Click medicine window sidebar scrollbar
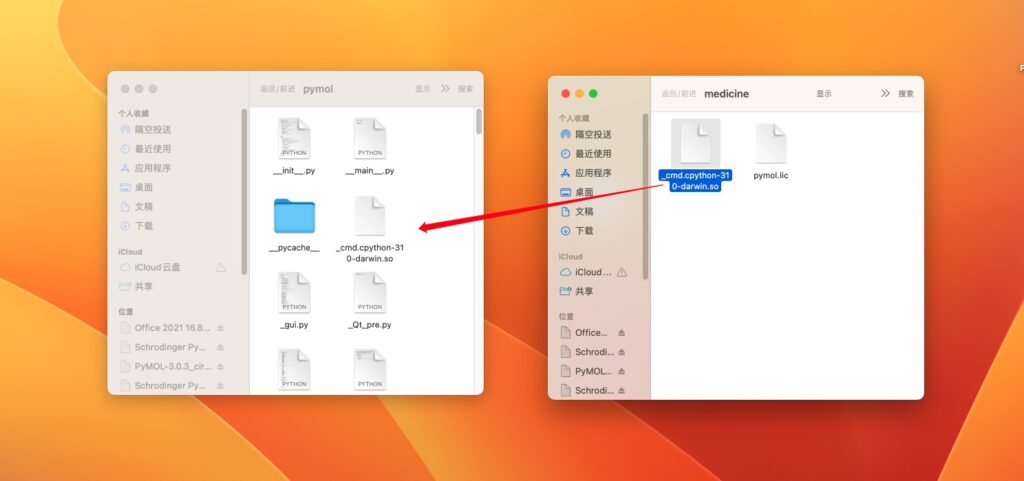This screenshot has width=1024, height=481. point(645,196)
